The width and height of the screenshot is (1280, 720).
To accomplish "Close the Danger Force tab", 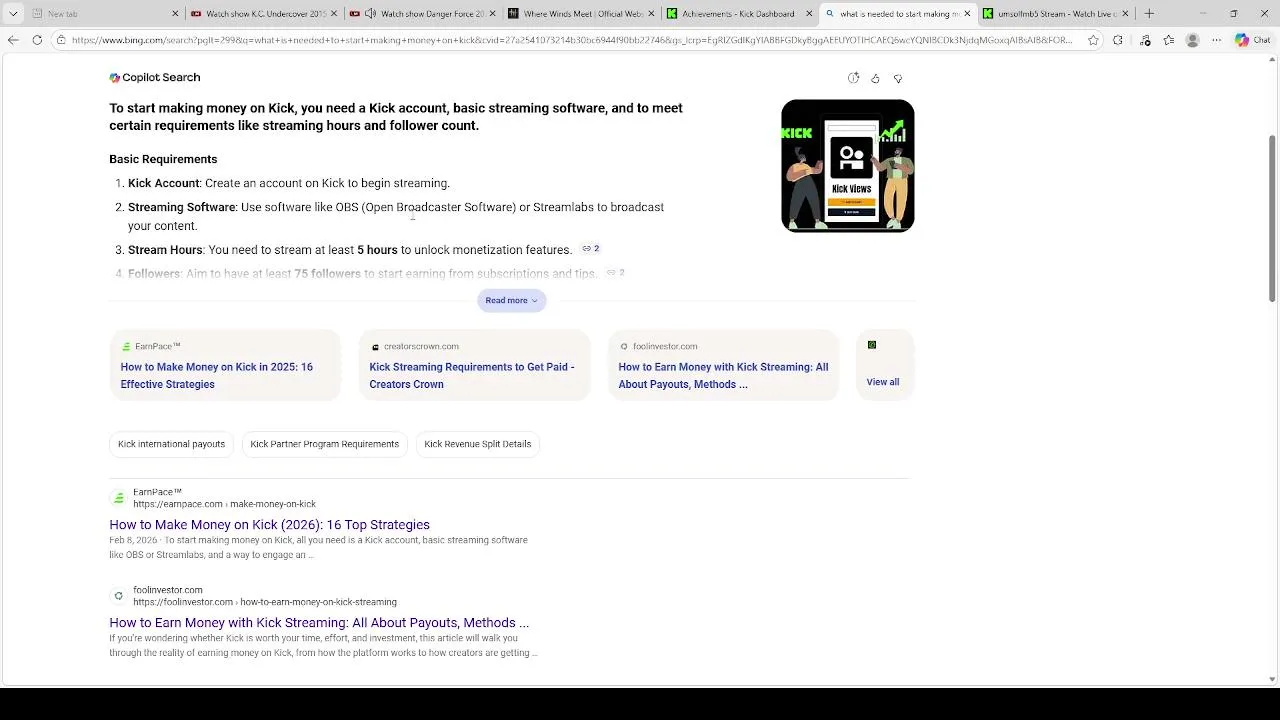I will pyautogui.click(x=492, y=14).
